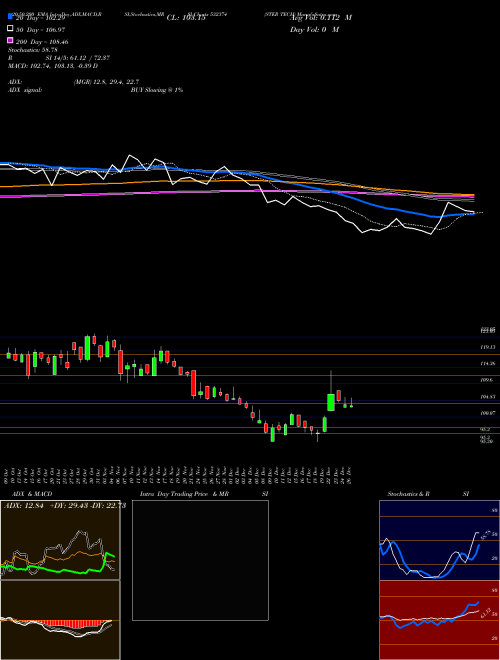Select the '200 Day = 108.46' legend text
500x660 pixels.
pyautogui.click(x=42, y=42)
